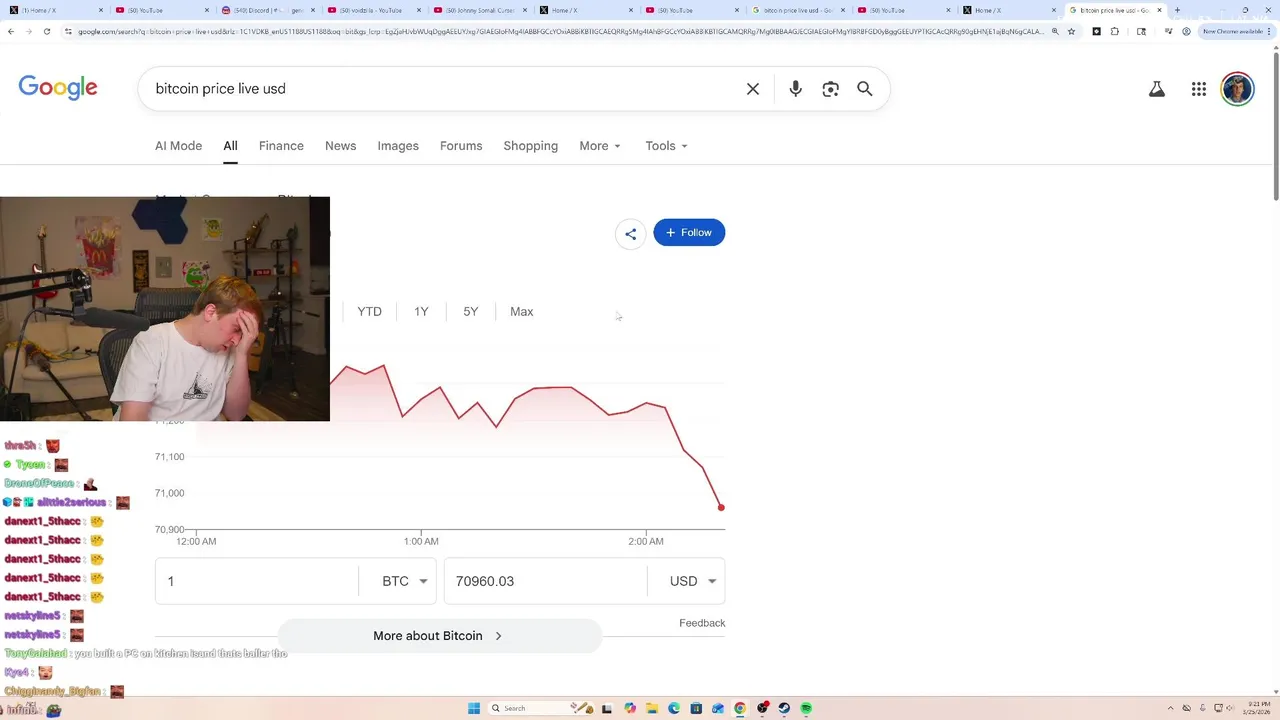
Task: Open Google Lens image search icon
Action: (830, 89)
